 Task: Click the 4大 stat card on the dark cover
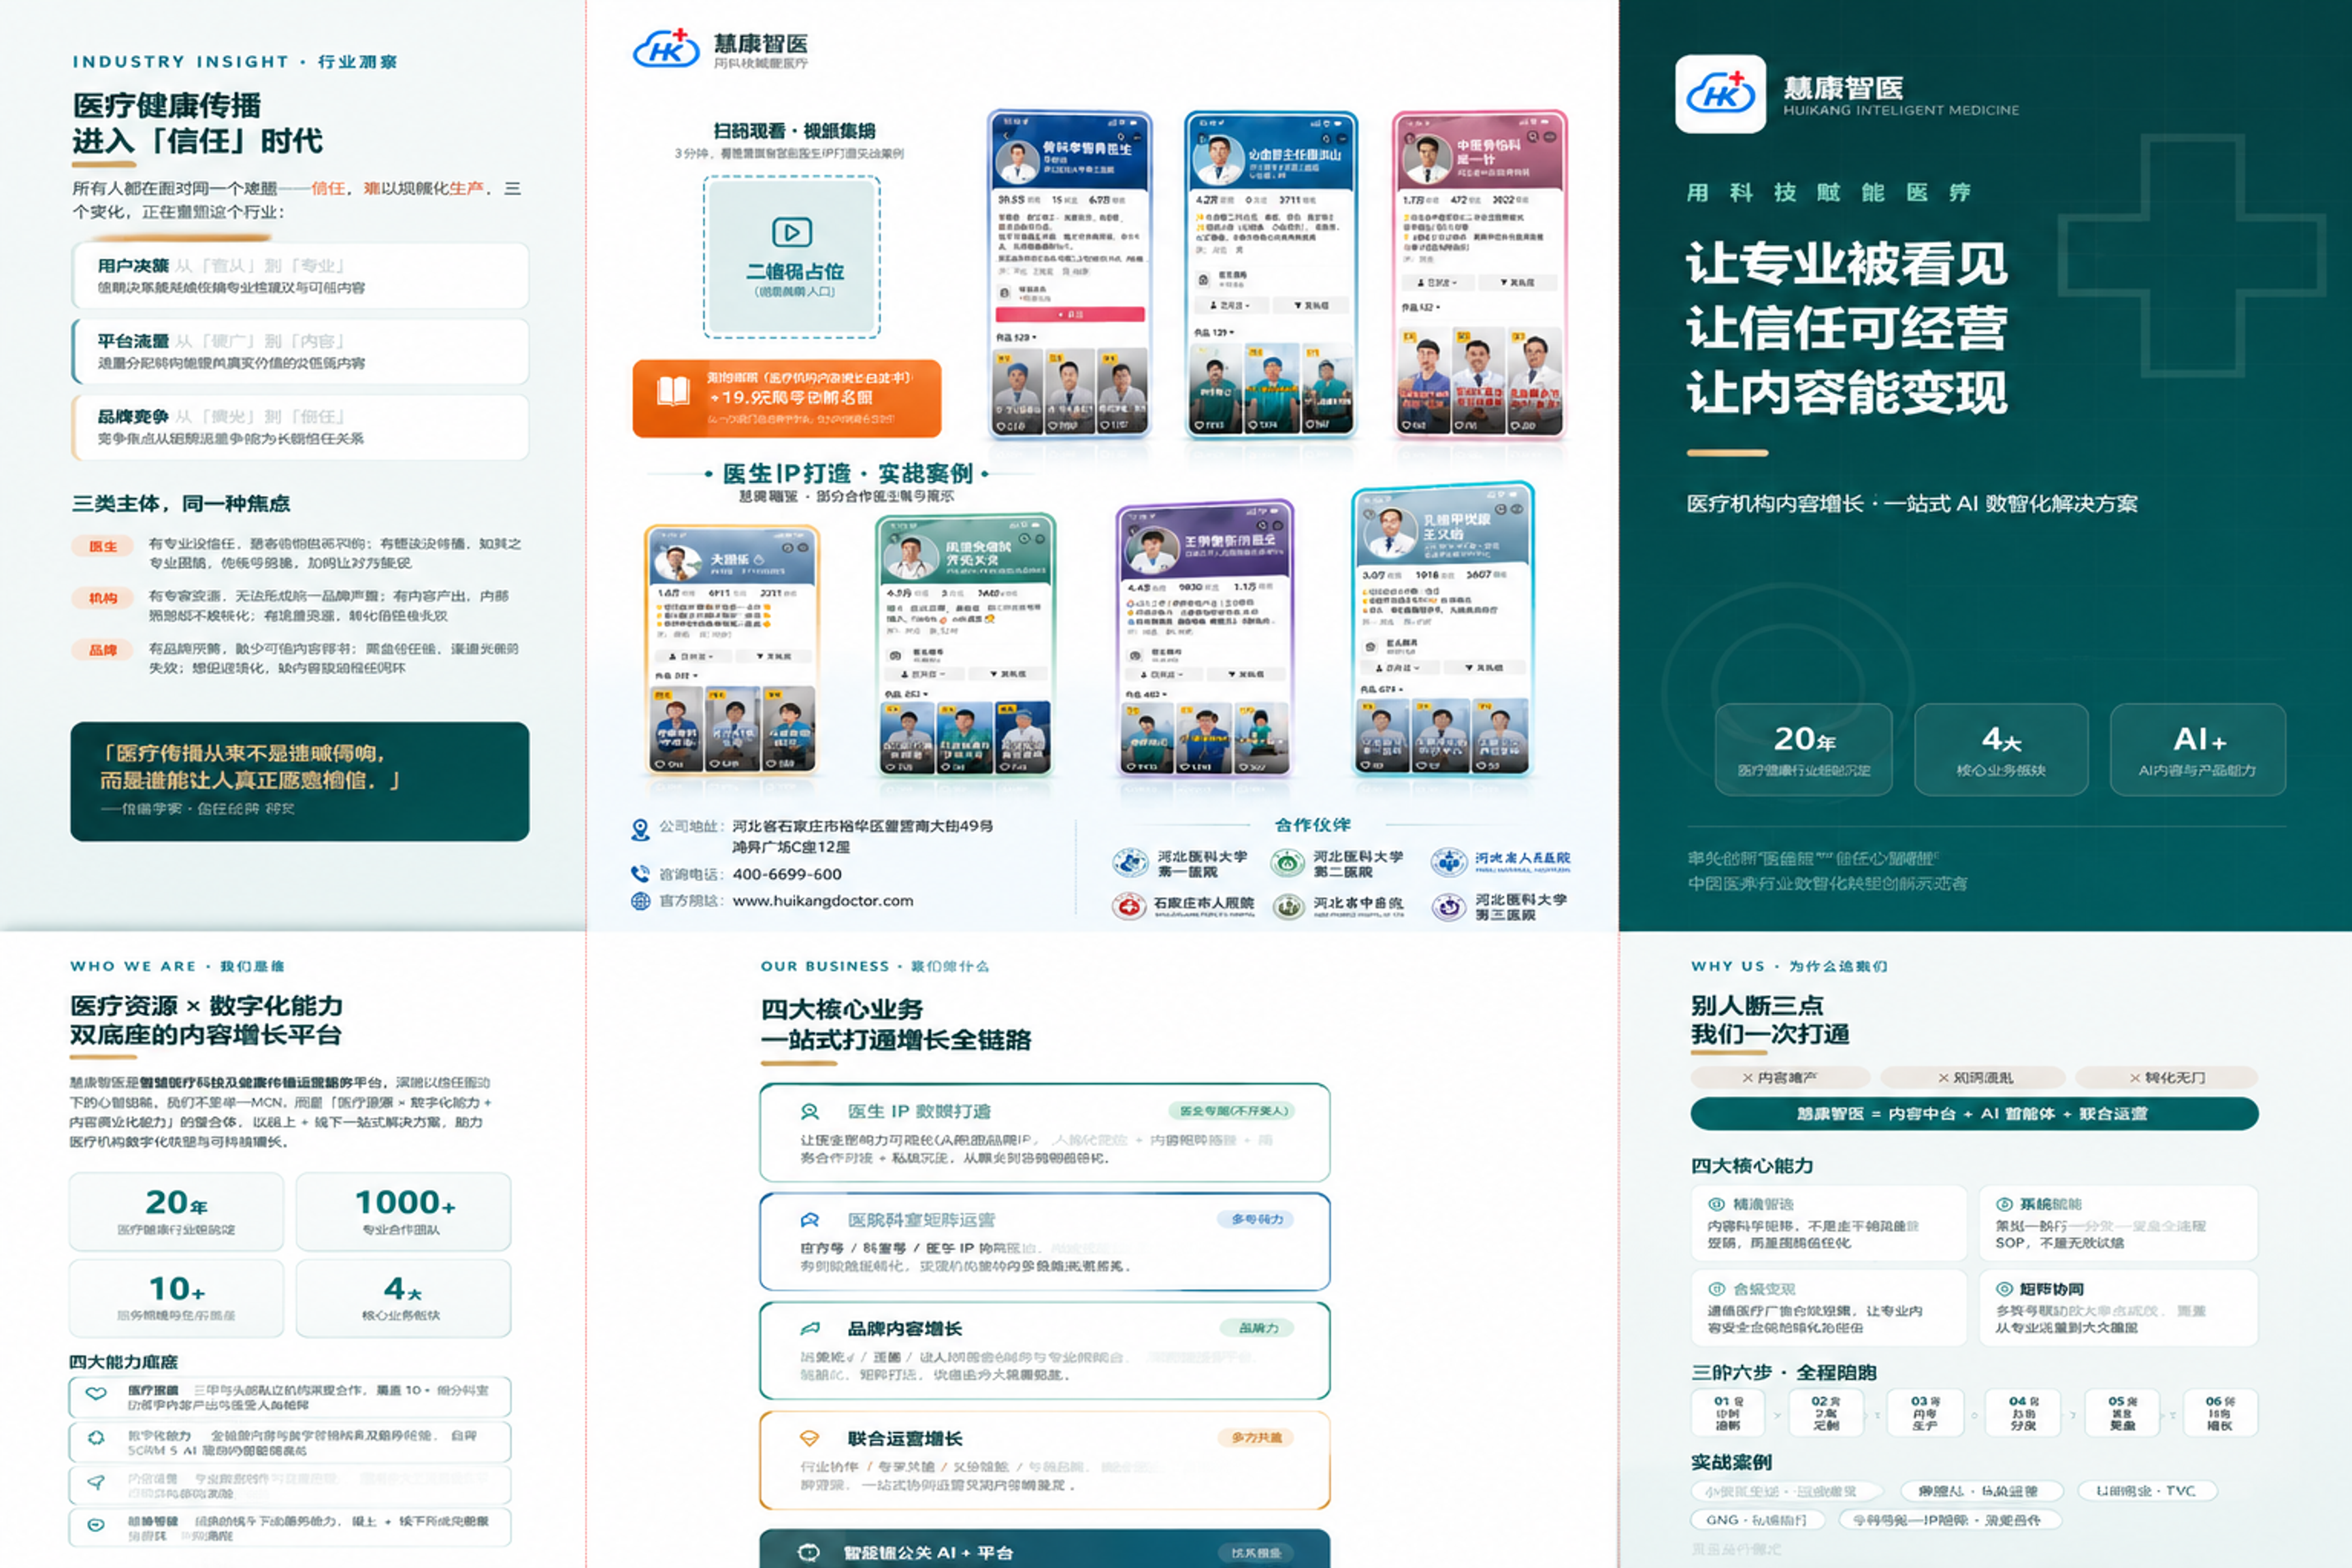pyautogui.click(x=2001, y=750)
